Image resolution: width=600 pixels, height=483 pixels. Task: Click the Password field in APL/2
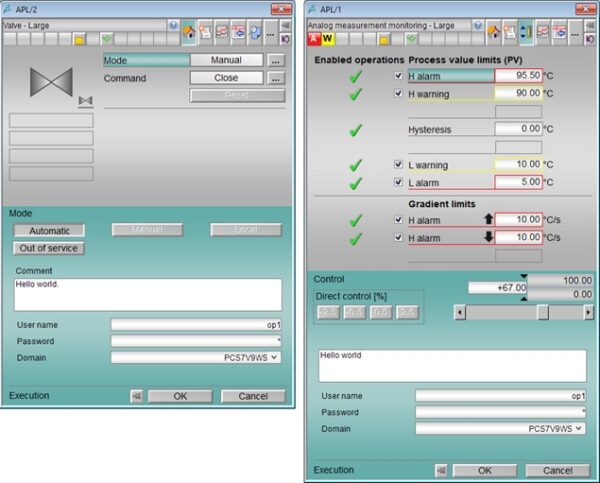click(196, 341)
